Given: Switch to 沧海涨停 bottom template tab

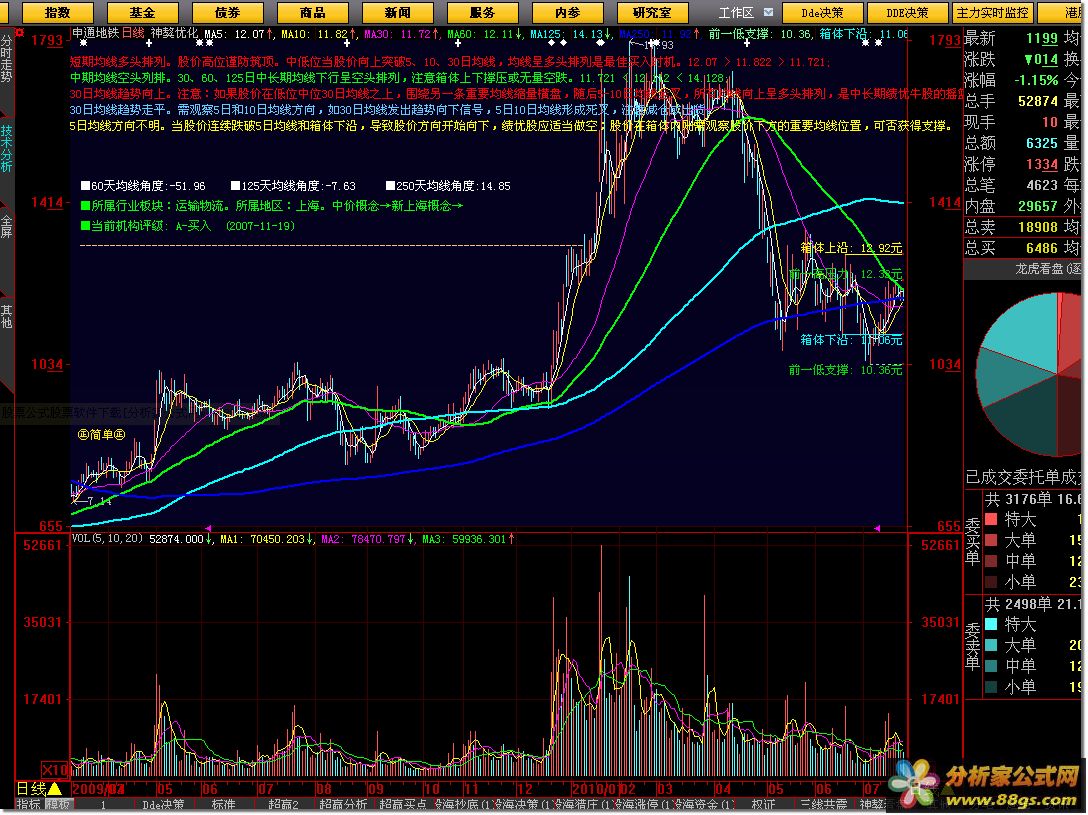Looking at the screenshot, I should [x=643, y=805].
